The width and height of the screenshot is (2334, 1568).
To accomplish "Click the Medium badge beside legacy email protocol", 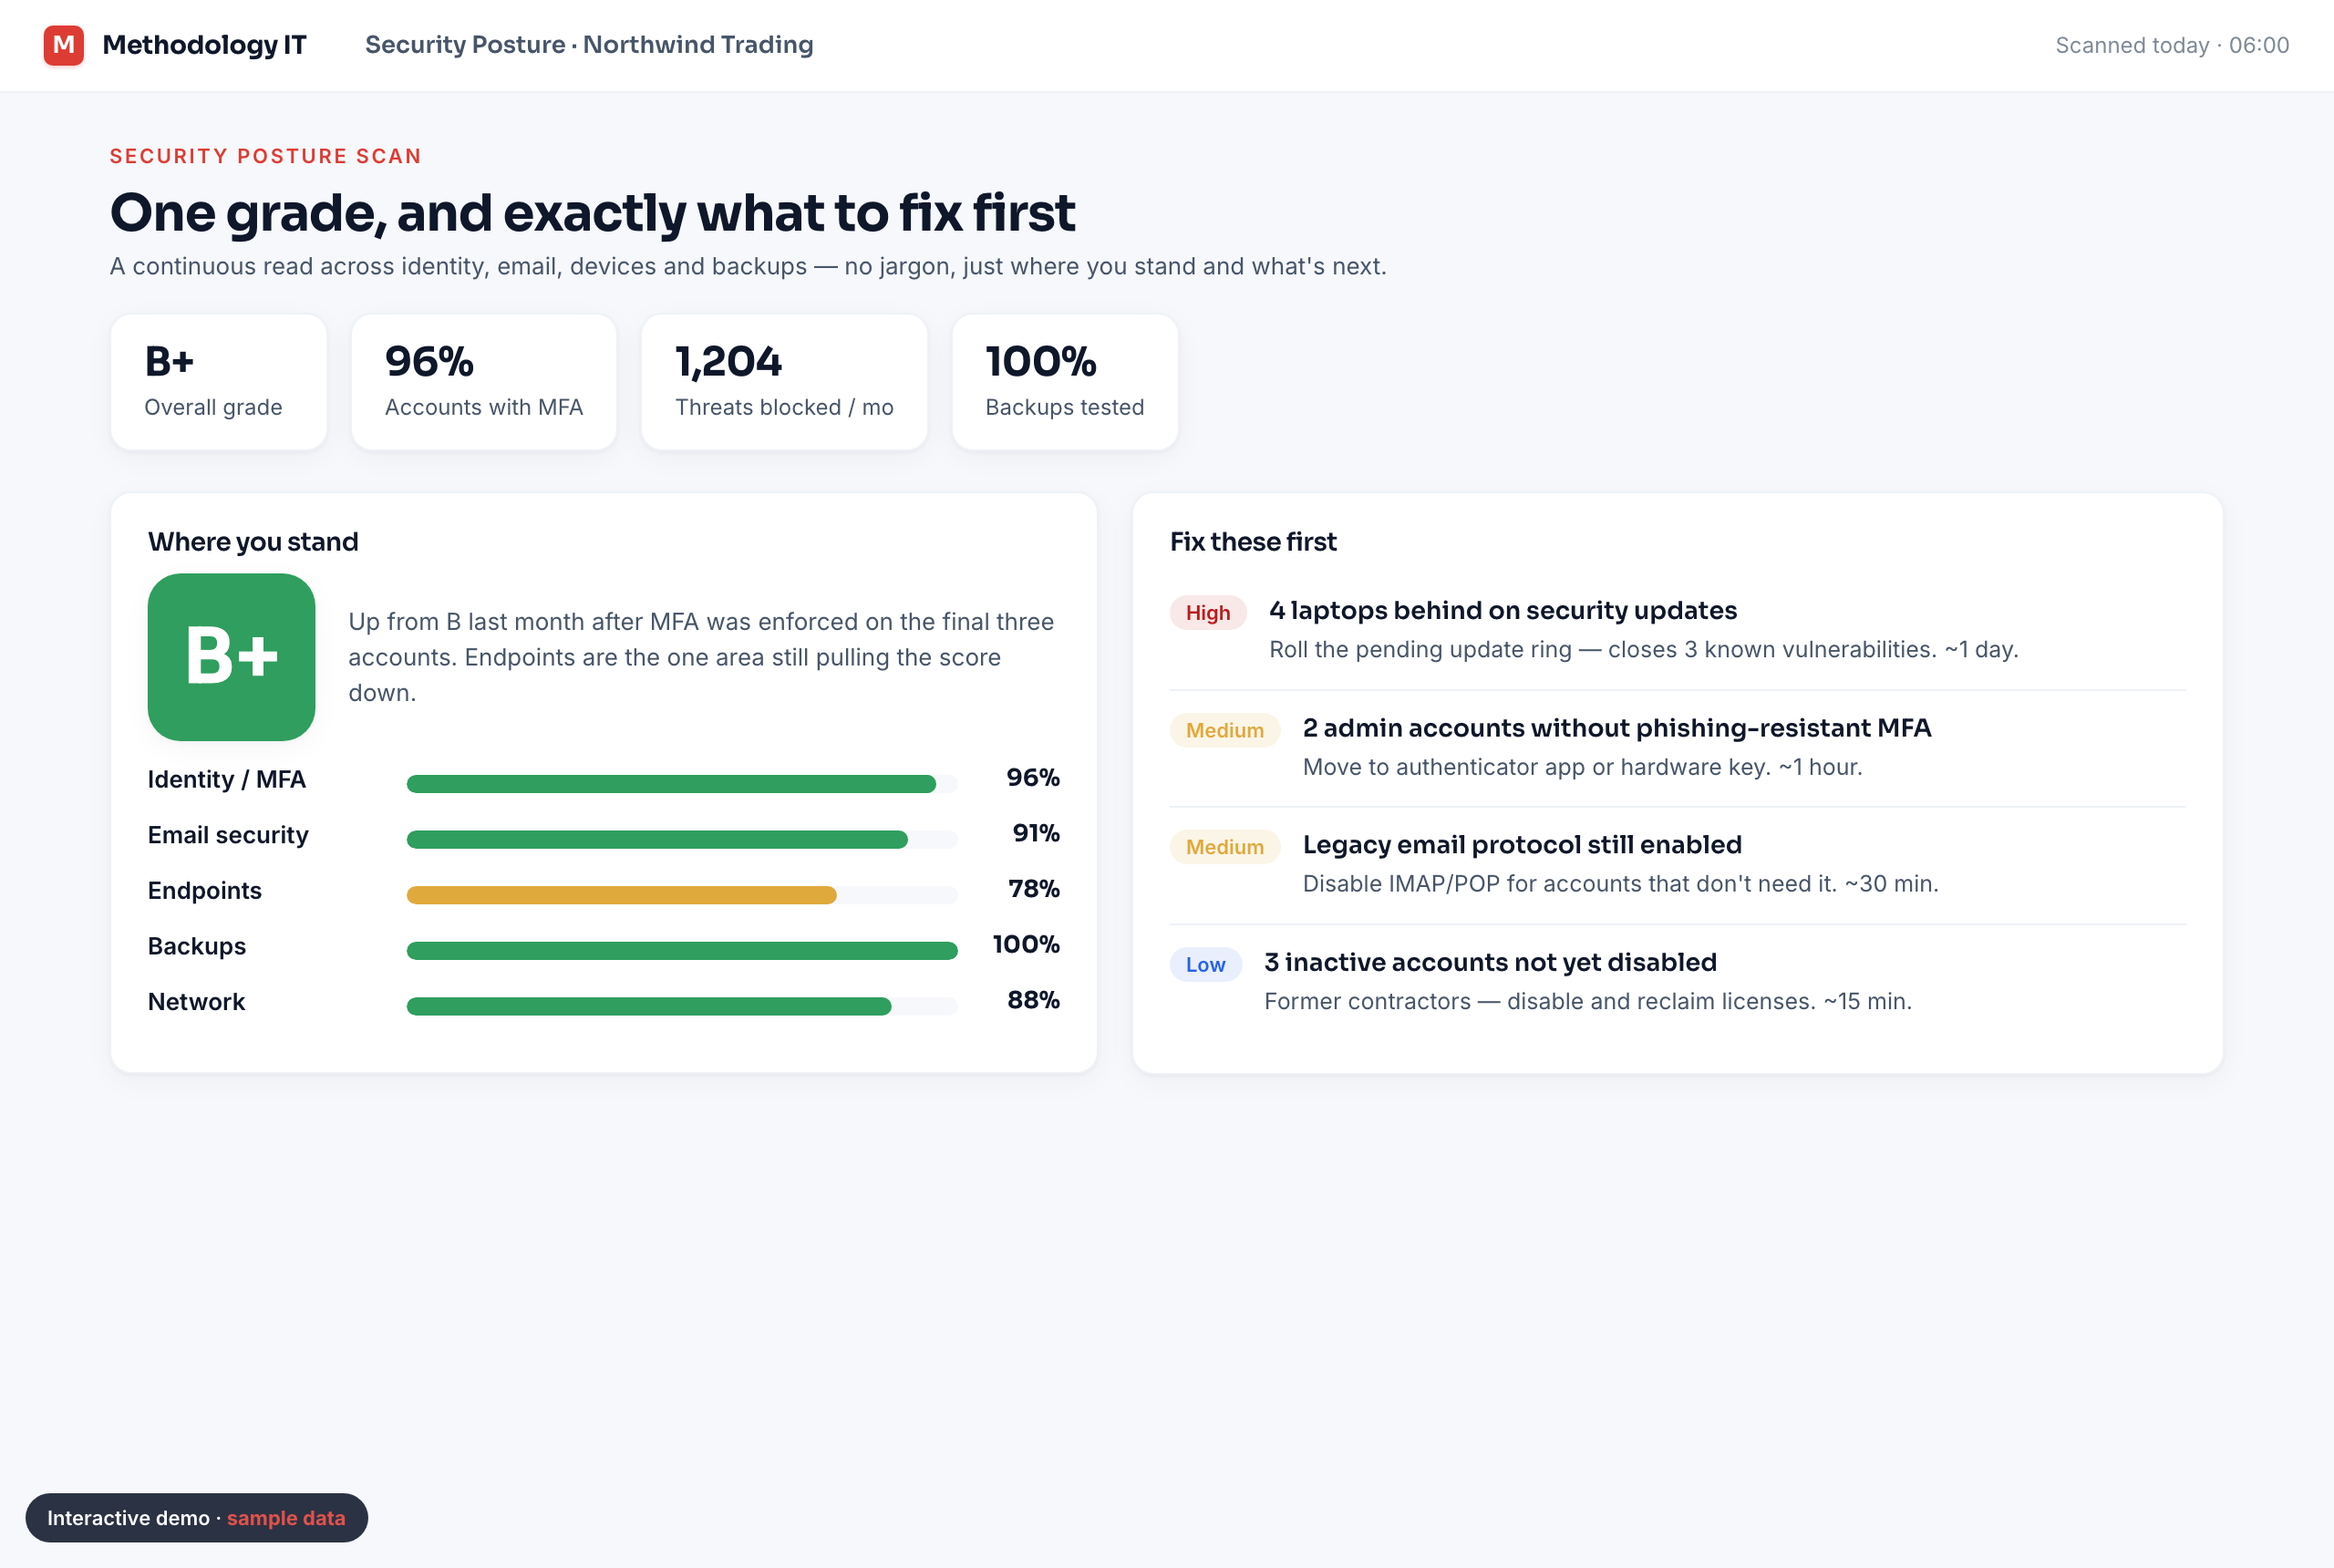I will pyautogui.click(x=1225, y=847).
